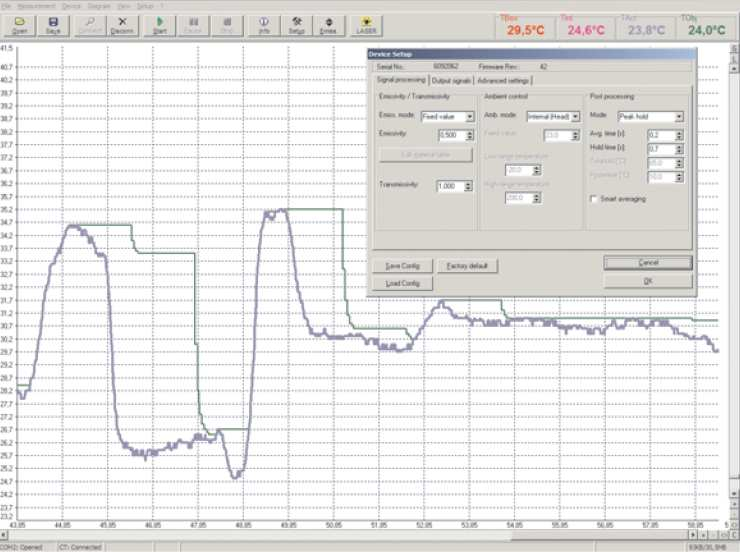This screenshot has width=740, height=552.
Task: Open the Measurement menu
Action: [36, 6]
